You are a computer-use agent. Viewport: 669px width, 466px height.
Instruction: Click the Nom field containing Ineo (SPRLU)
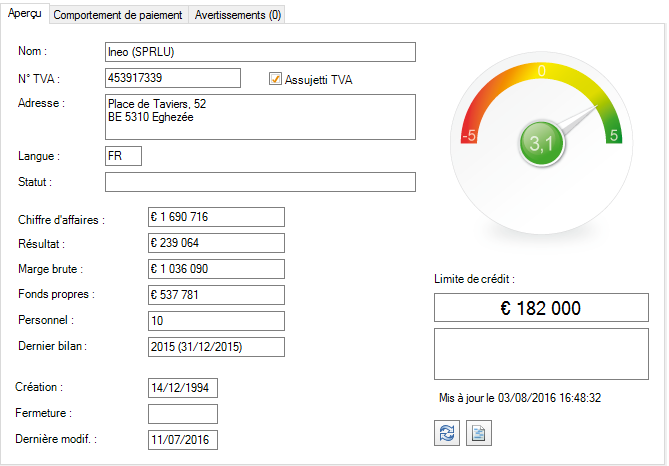(259, 52)
